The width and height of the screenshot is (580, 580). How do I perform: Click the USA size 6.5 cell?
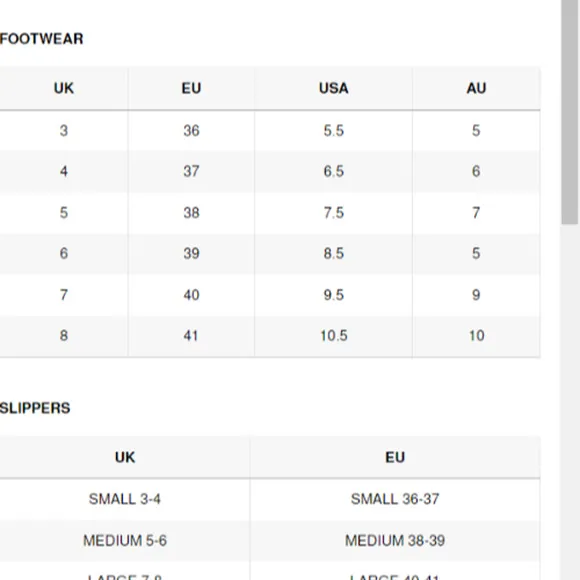pos(334,171)
